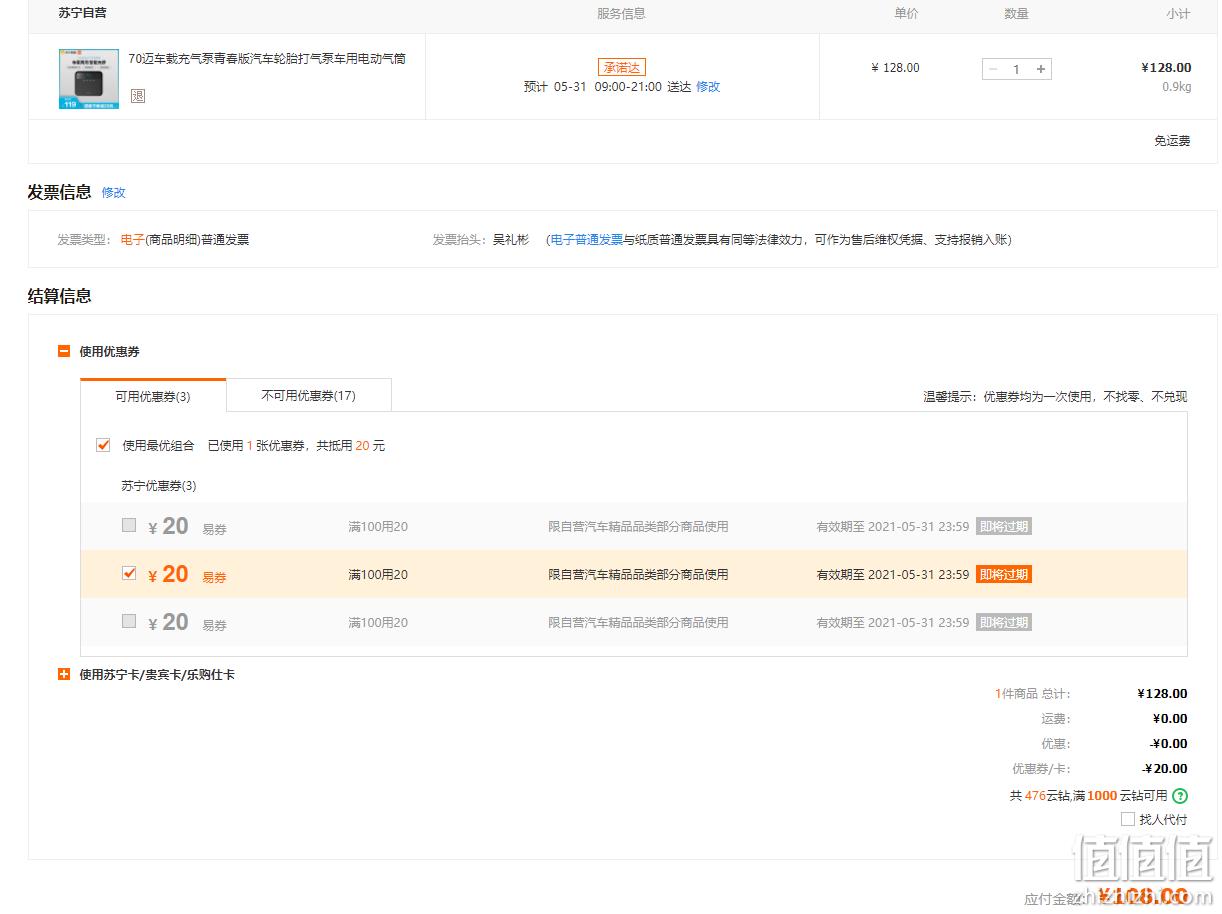1222x914 pixels.
Task: Click the 苏宁自营 seller label
Action: 83,13
